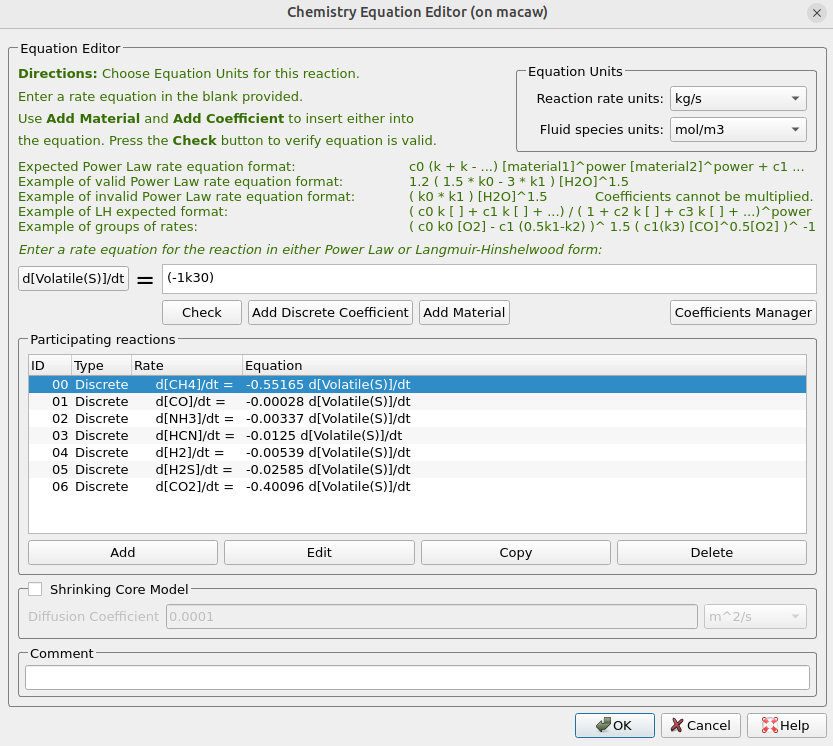The width and height of the screenshot is (833, 746).
Task: Open the Coefficients Manager
Action: pyautogui.click(x=743, y=312)
